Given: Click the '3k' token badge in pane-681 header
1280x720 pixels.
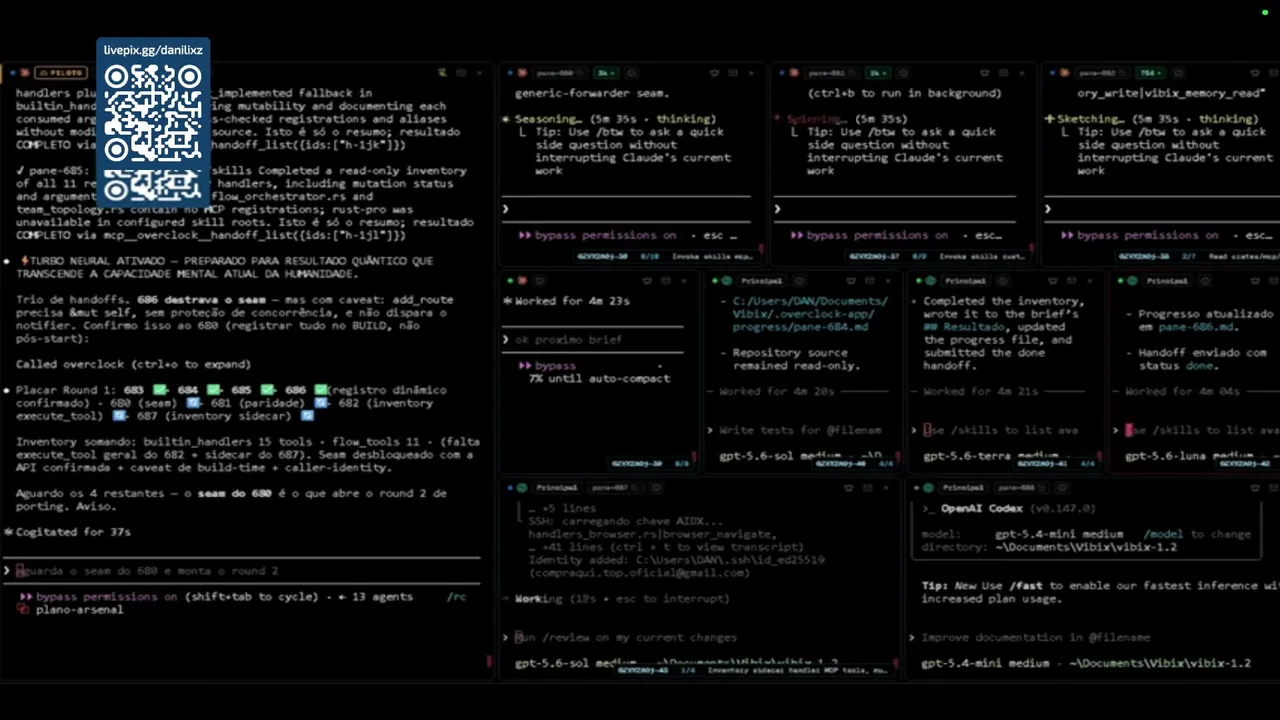Looking at the screenshot, I should point(877,73).
